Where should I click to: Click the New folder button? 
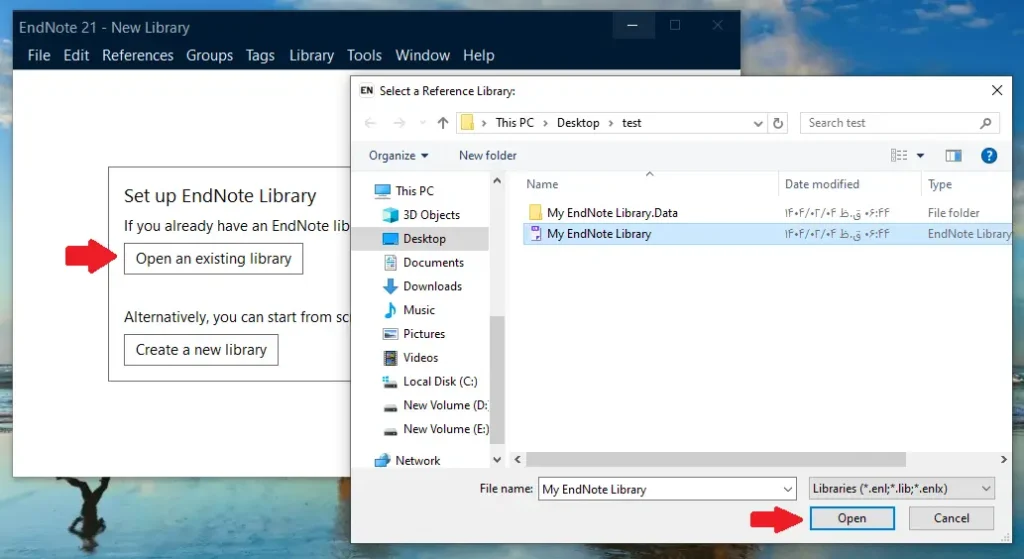[488, 155]
